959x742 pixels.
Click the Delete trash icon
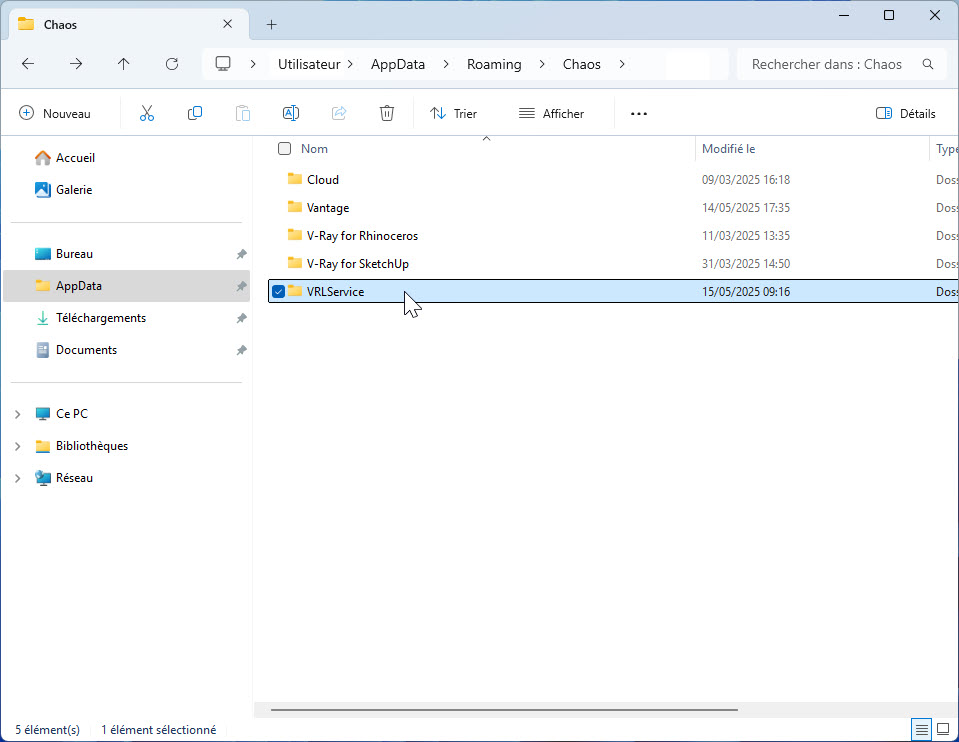click(x=387, y=113)
